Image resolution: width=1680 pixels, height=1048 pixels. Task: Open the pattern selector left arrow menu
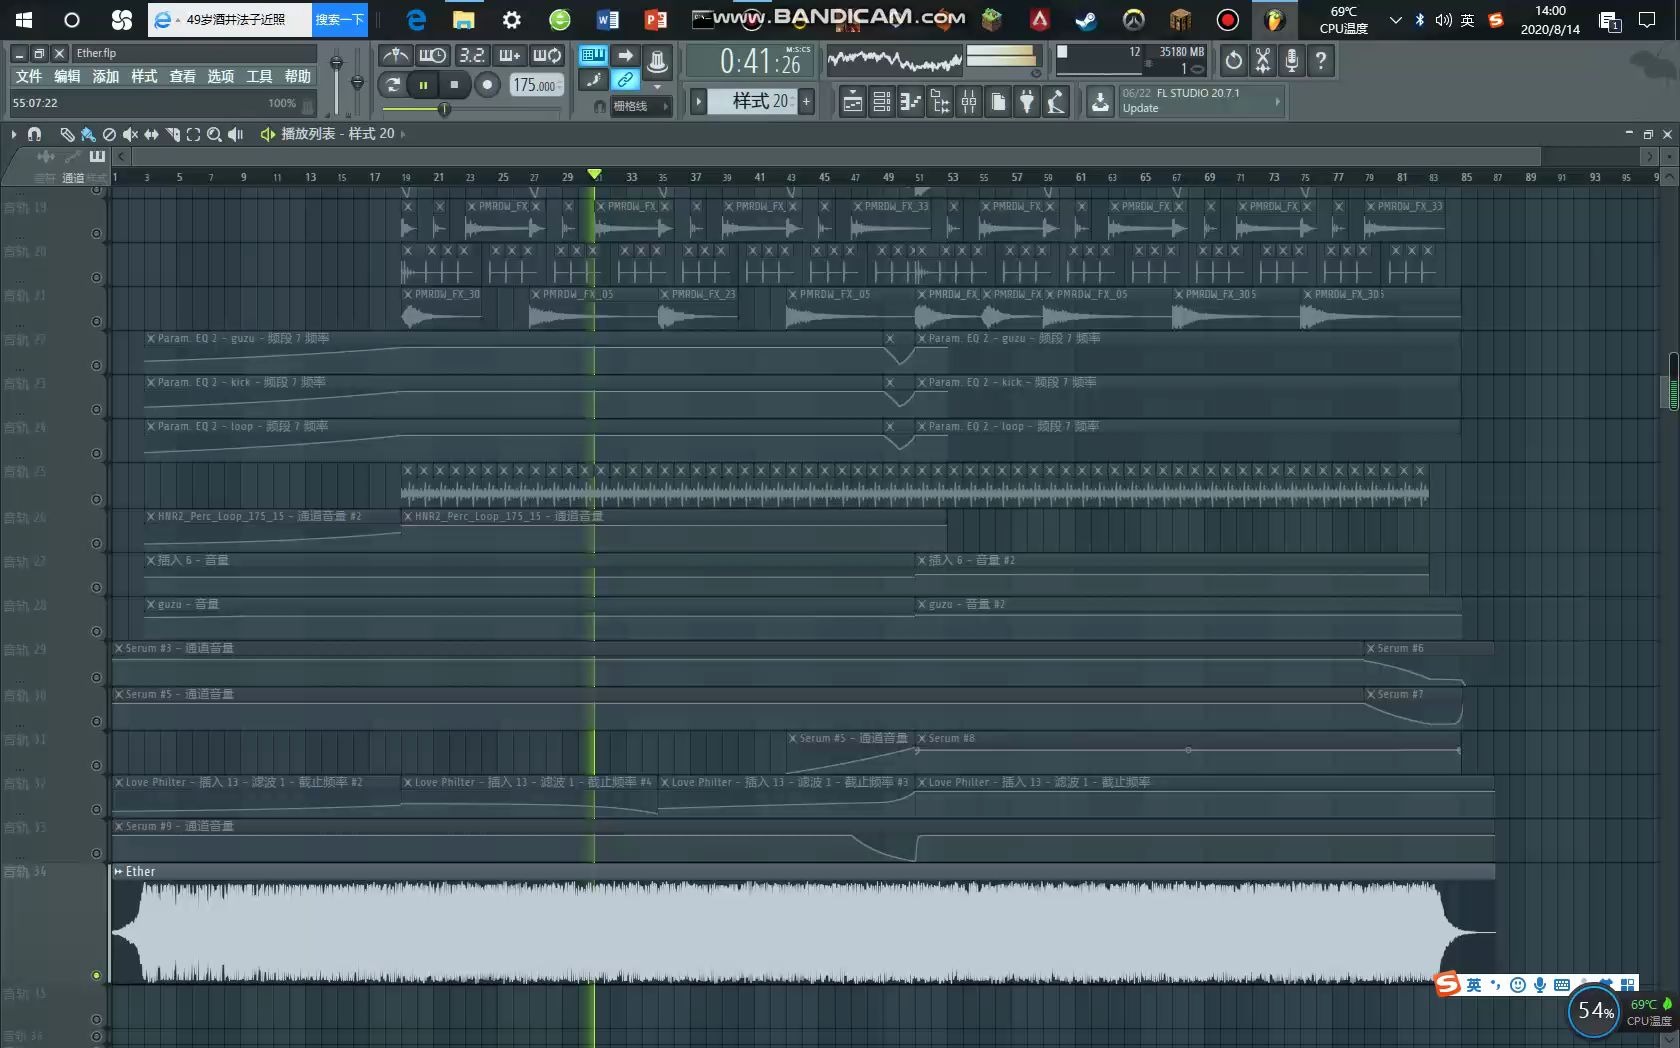pyautogui.click(x=699, y=101)
